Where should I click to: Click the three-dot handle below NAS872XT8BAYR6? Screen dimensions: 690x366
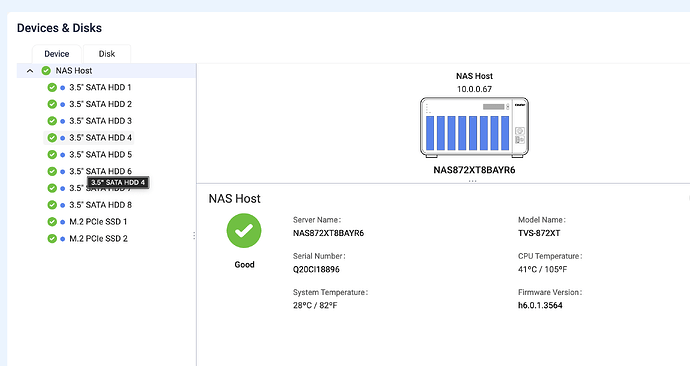(x=472, y=181)
